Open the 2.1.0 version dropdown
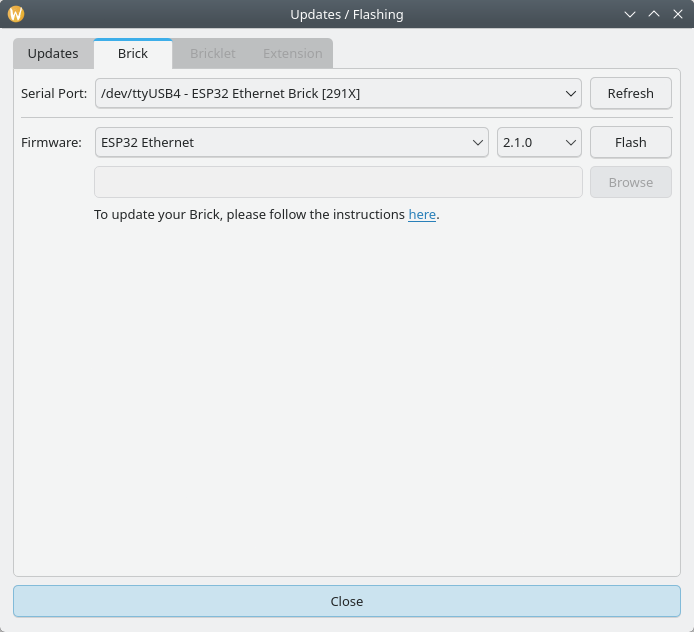Screen dimensions: 694x632 [539, 142]
